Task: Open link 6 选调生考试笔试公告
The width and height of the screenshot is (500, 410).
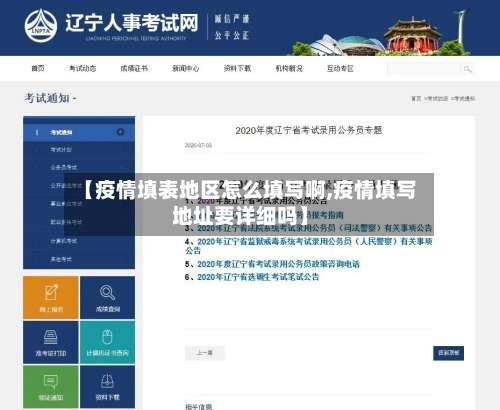Action: pyautogui.click(x=258, y=277)
